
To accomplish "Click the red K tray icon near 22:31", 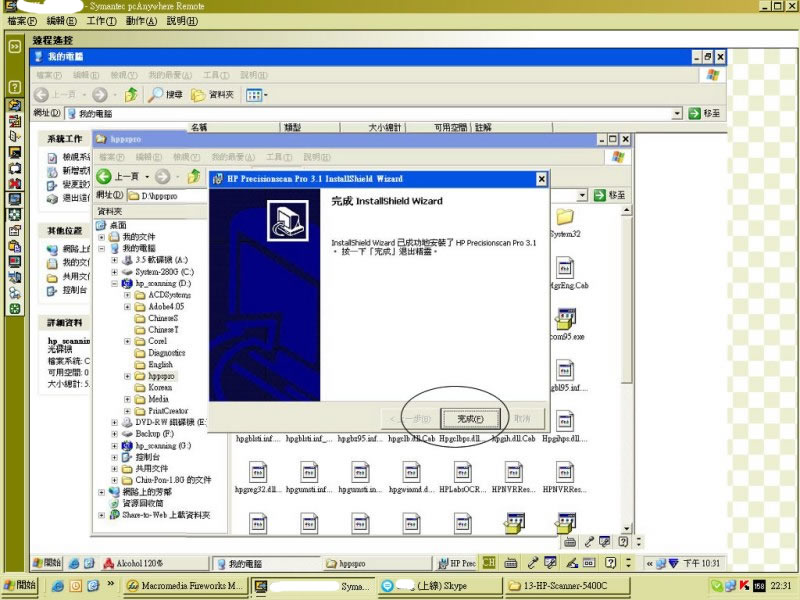I will (x=744, y=586).
